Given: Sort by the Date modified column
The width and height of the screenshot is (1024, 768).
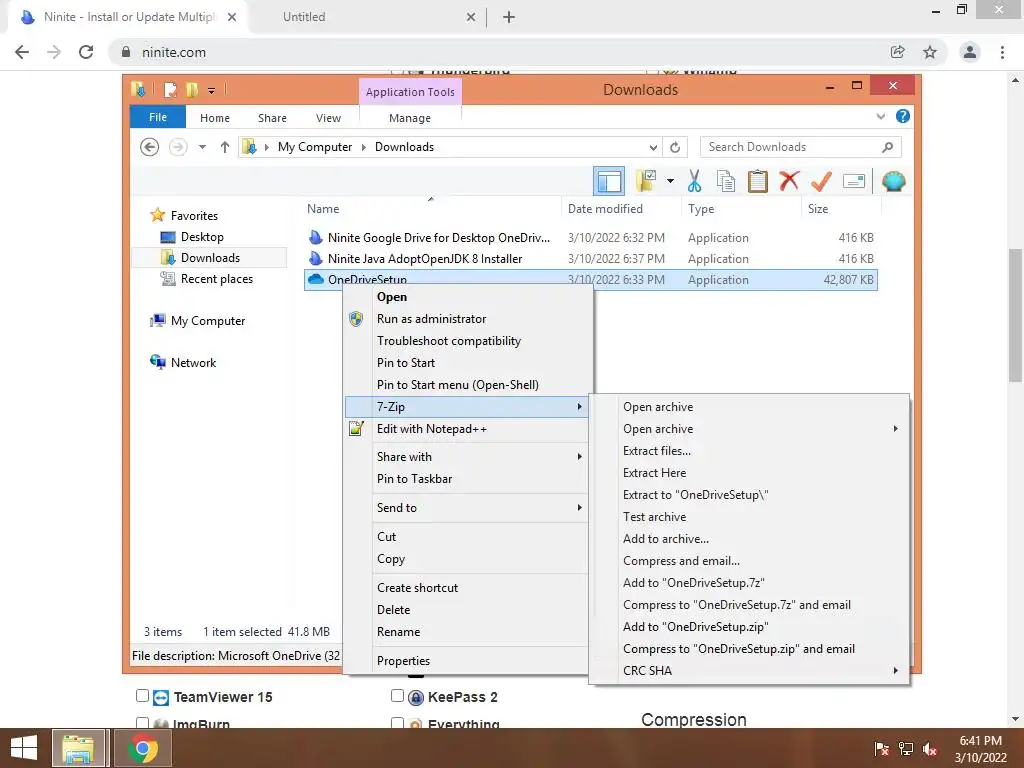Looking at the screenshot, I should [620, 209].
